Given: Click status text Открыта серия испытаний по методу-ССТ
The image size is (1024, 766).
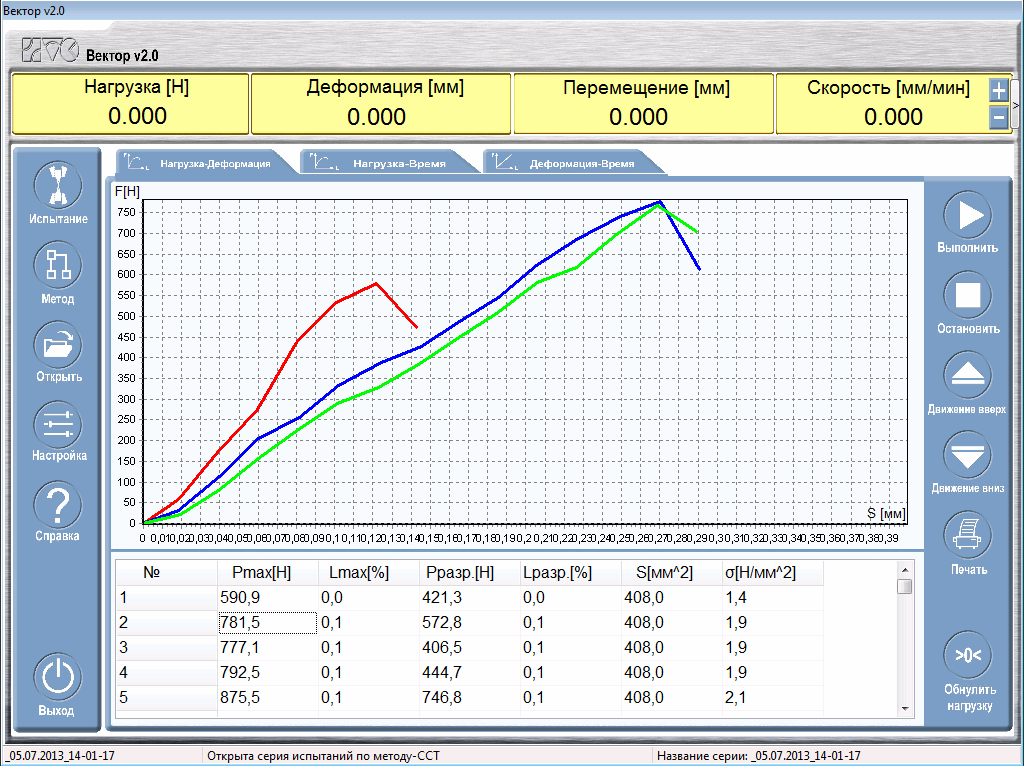Looking at the screenshot, I should coord(323,756).
